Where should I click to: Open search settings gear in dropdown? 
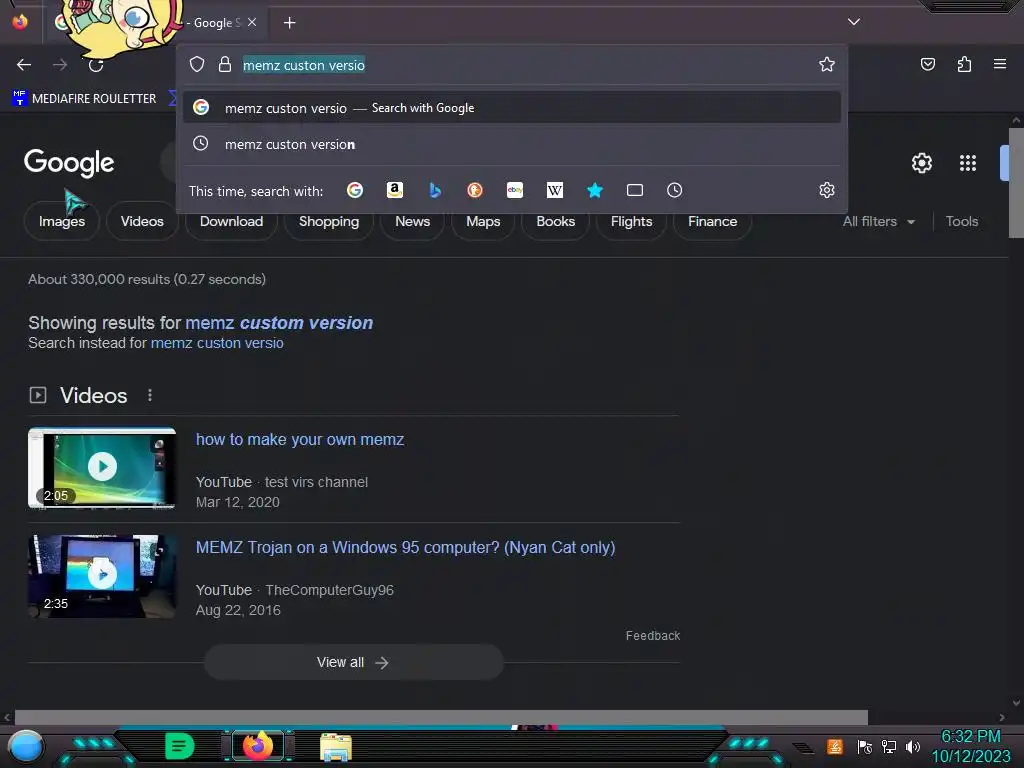tap(827, 190)
